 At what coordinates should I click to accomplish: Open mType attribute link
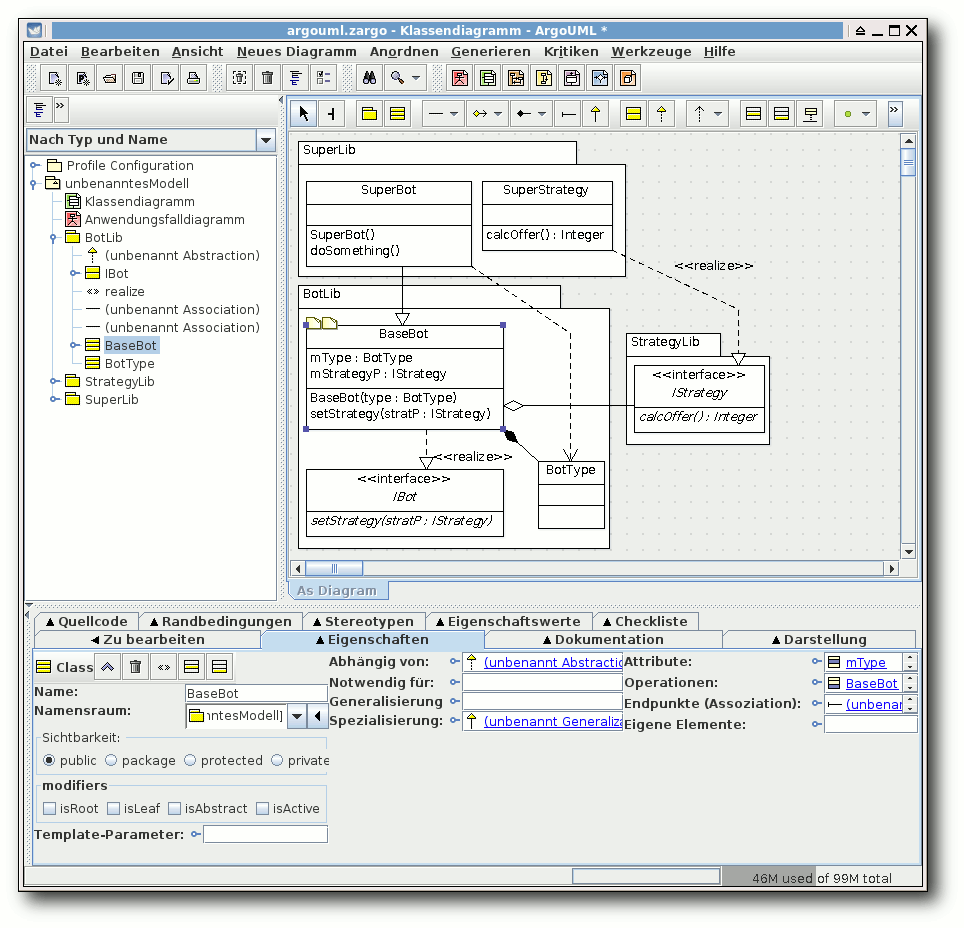tap(866, 663)
